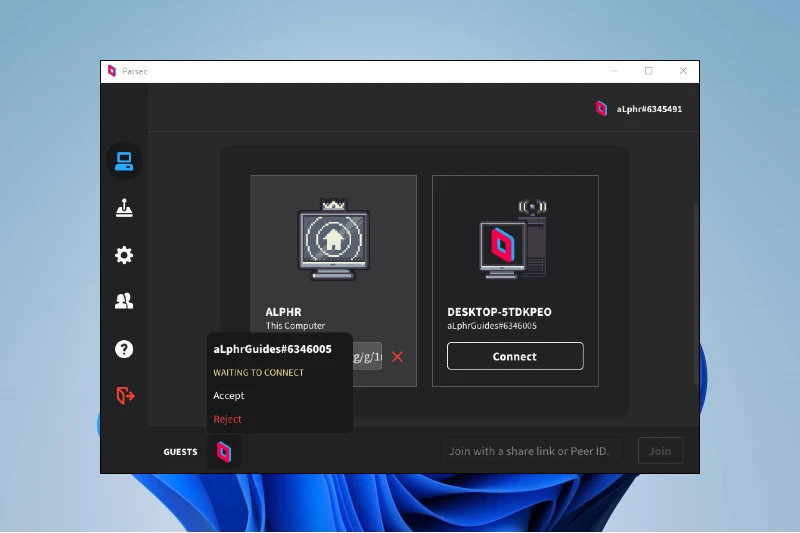Click the Join button
800x533 pixels.
(x=660, y=451)
